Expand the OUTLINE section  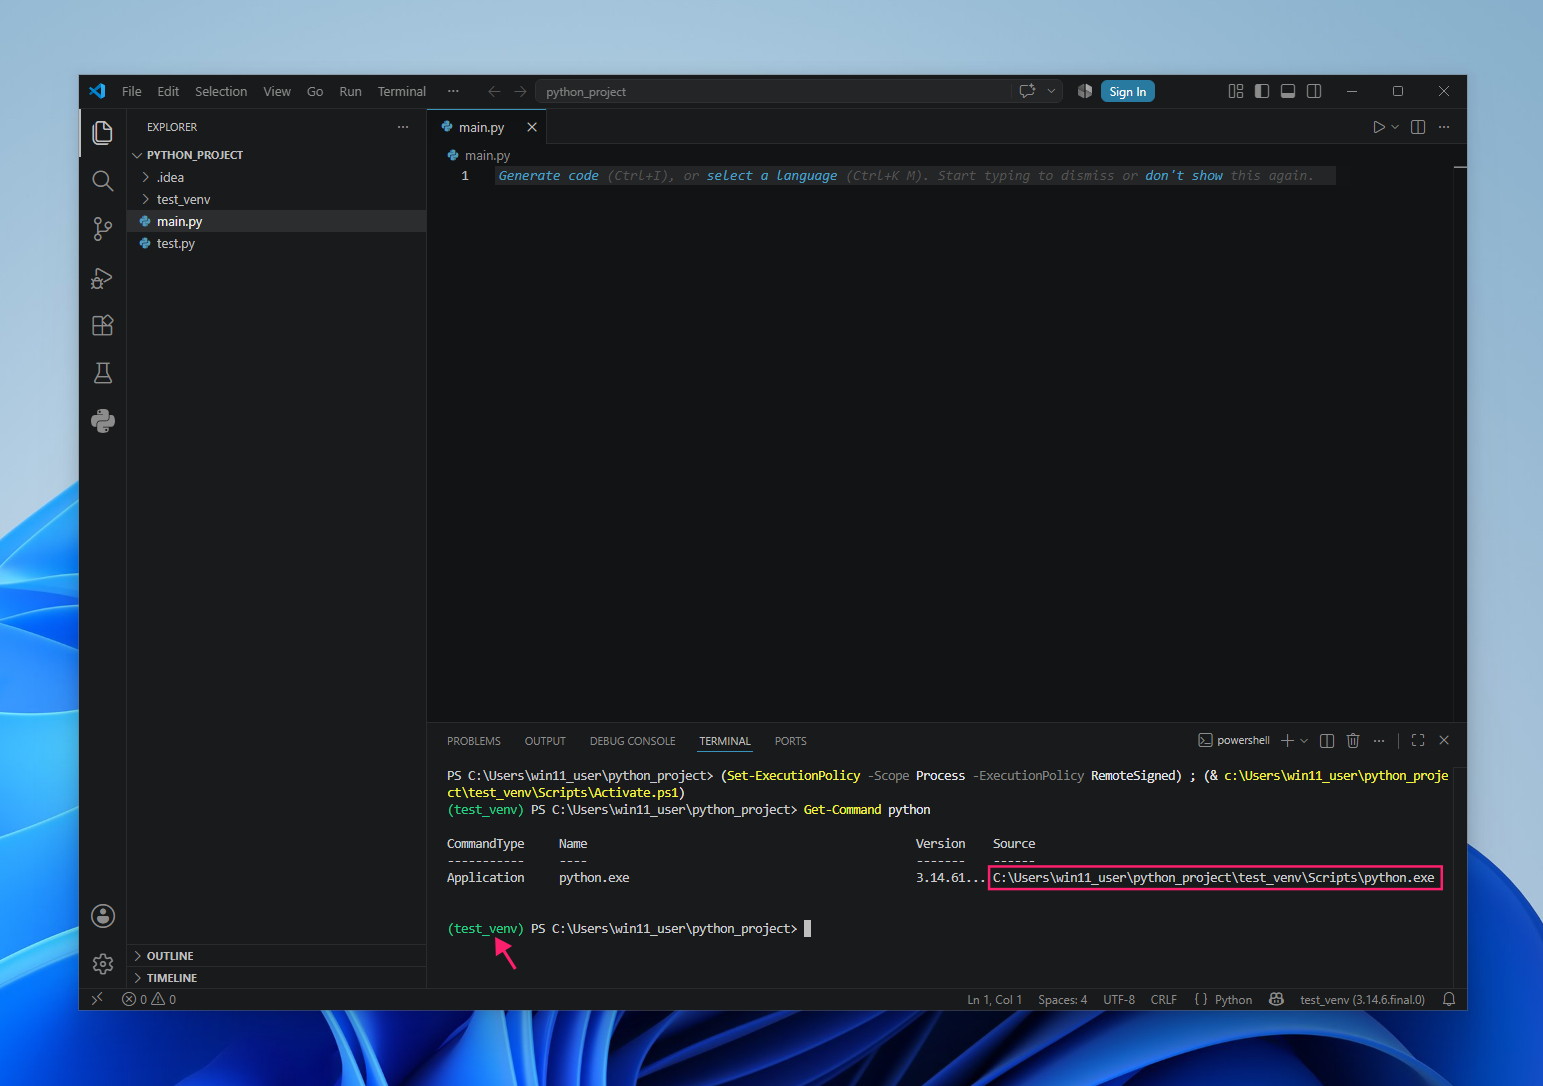[277, 956]
